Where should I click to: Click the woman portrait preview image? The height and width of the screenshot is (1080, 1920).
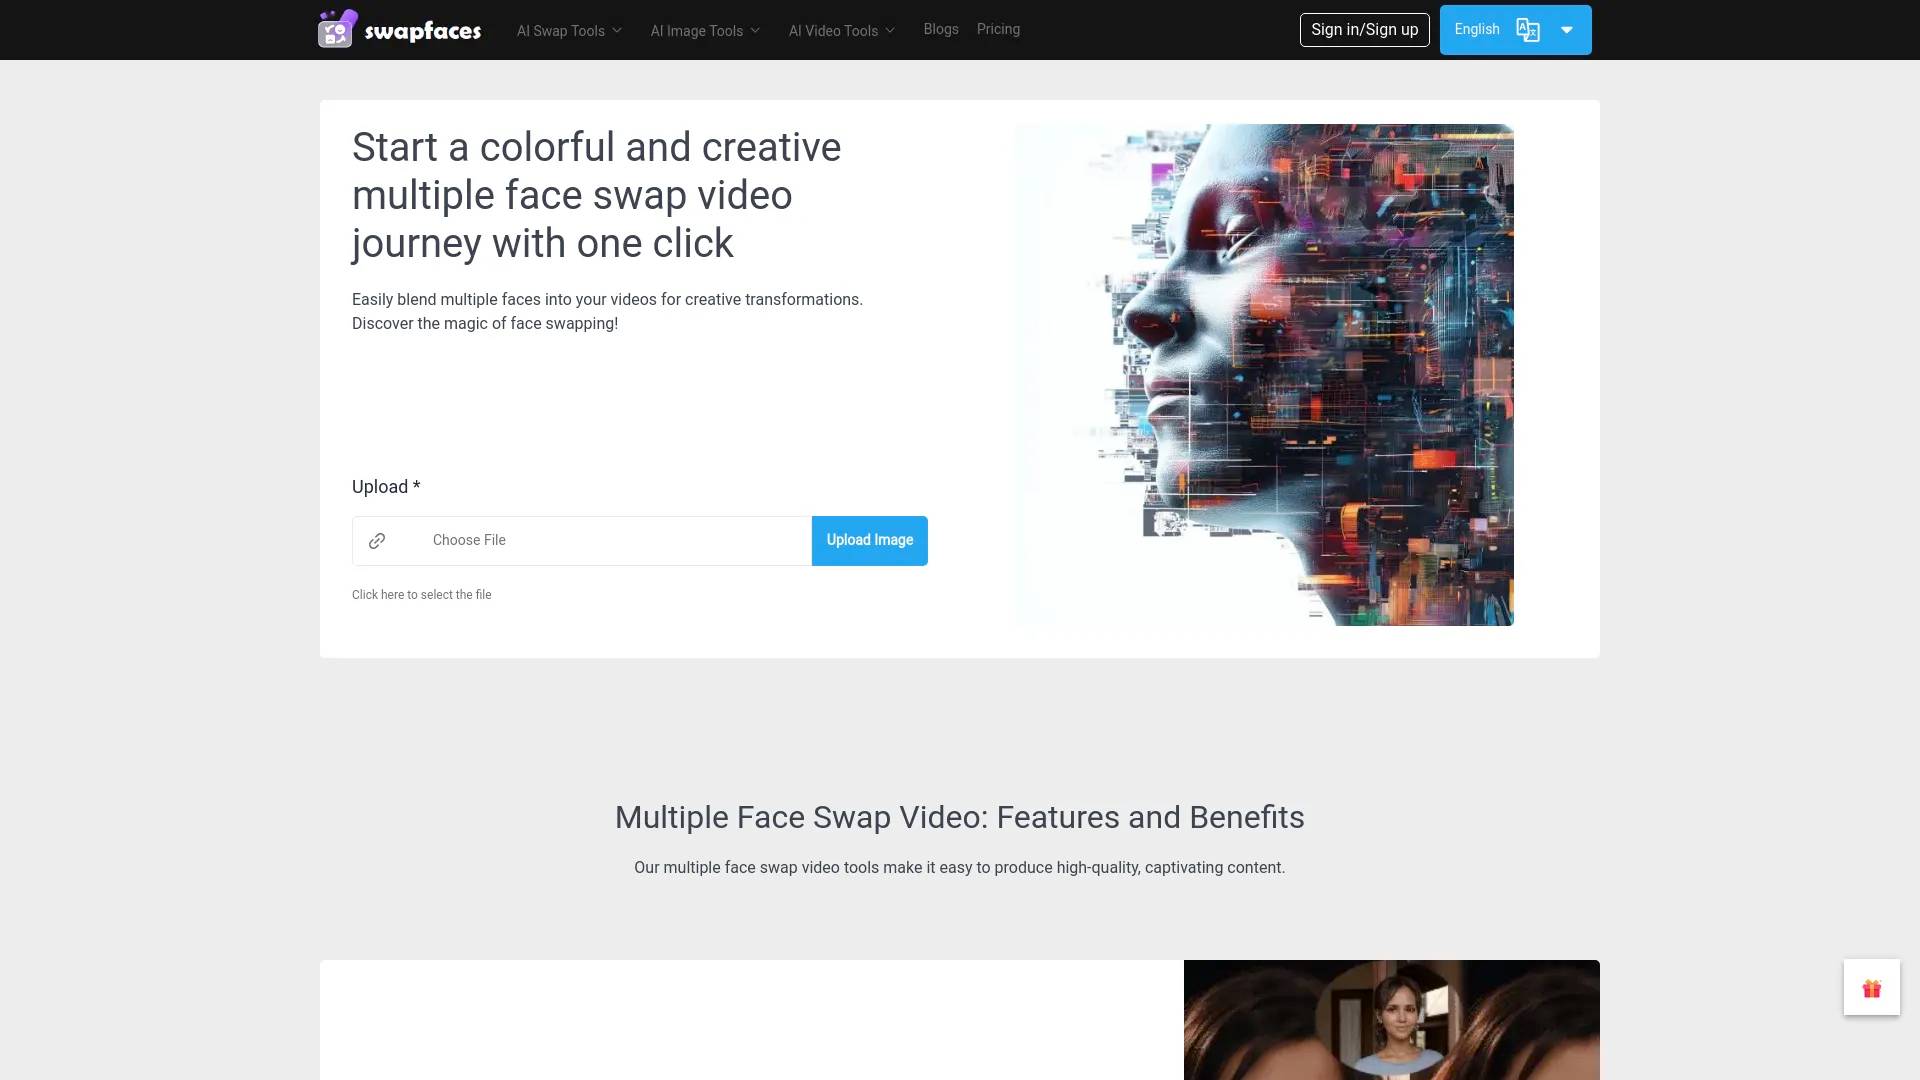1392,1020
